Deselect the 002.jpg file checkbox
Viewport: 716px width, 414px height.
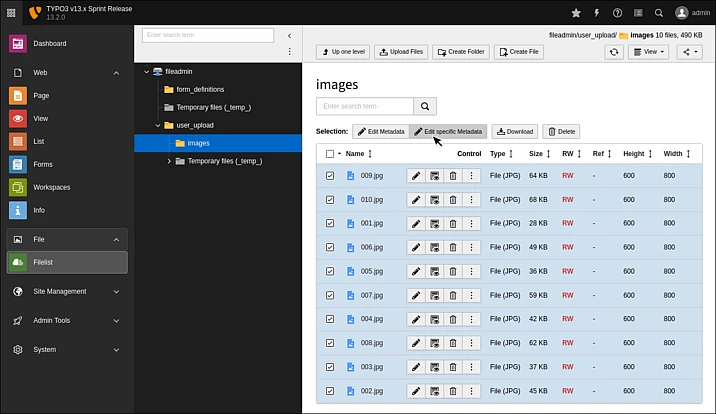point(330,391)
